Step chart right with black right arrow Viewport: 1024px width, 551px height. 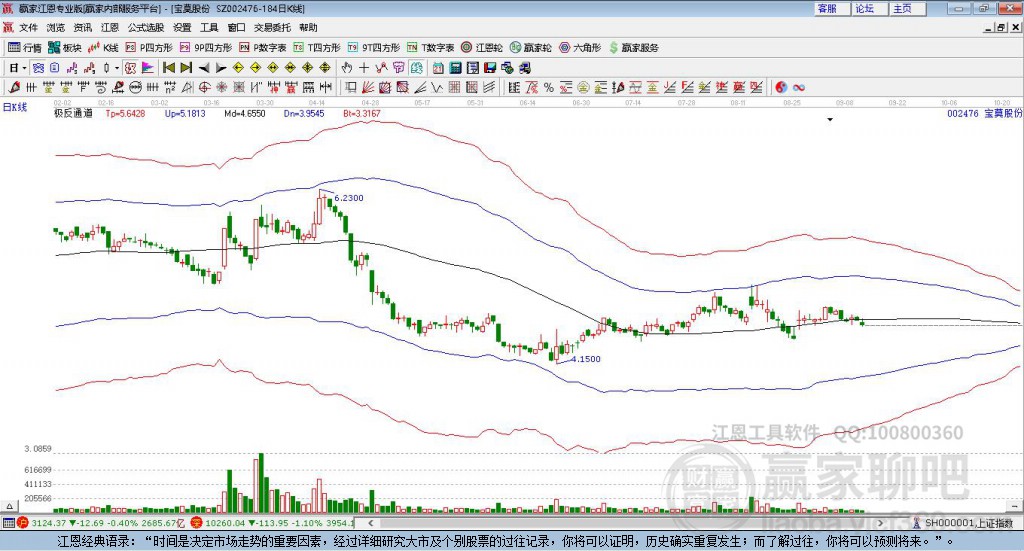click(221, 68)
